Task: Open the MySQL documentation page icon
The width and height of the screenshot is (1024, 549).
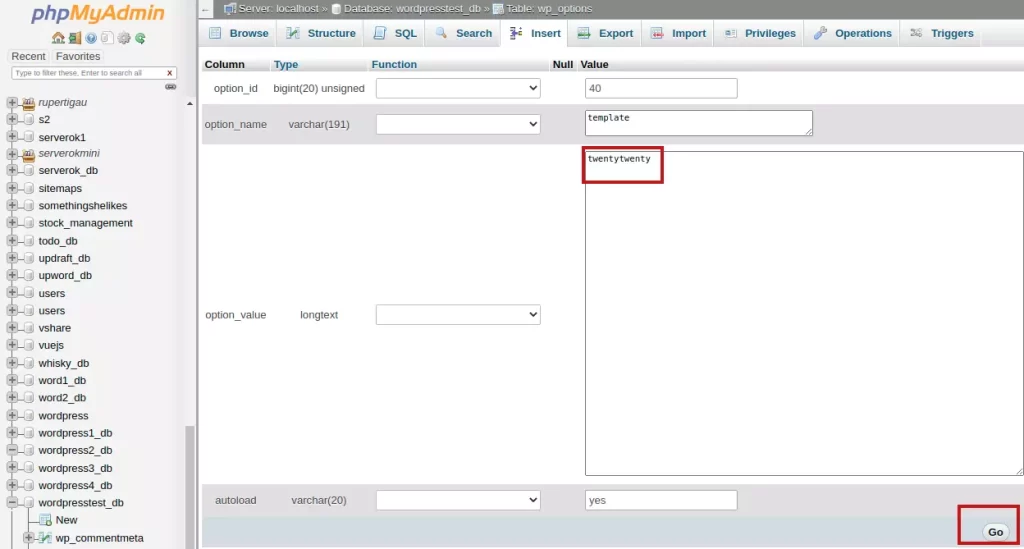Action: pyautogui.click(x=107, y=39)
